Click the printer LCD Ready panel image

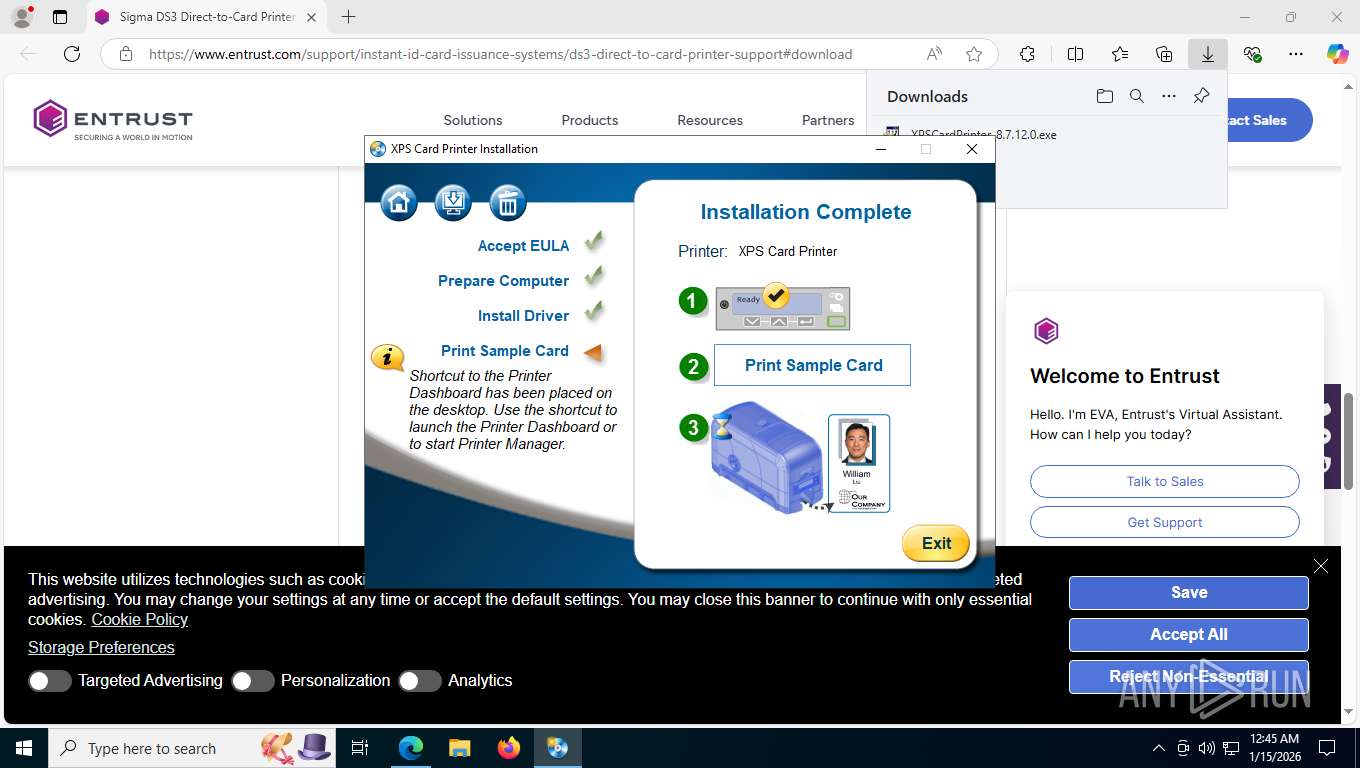click(783, 308)
